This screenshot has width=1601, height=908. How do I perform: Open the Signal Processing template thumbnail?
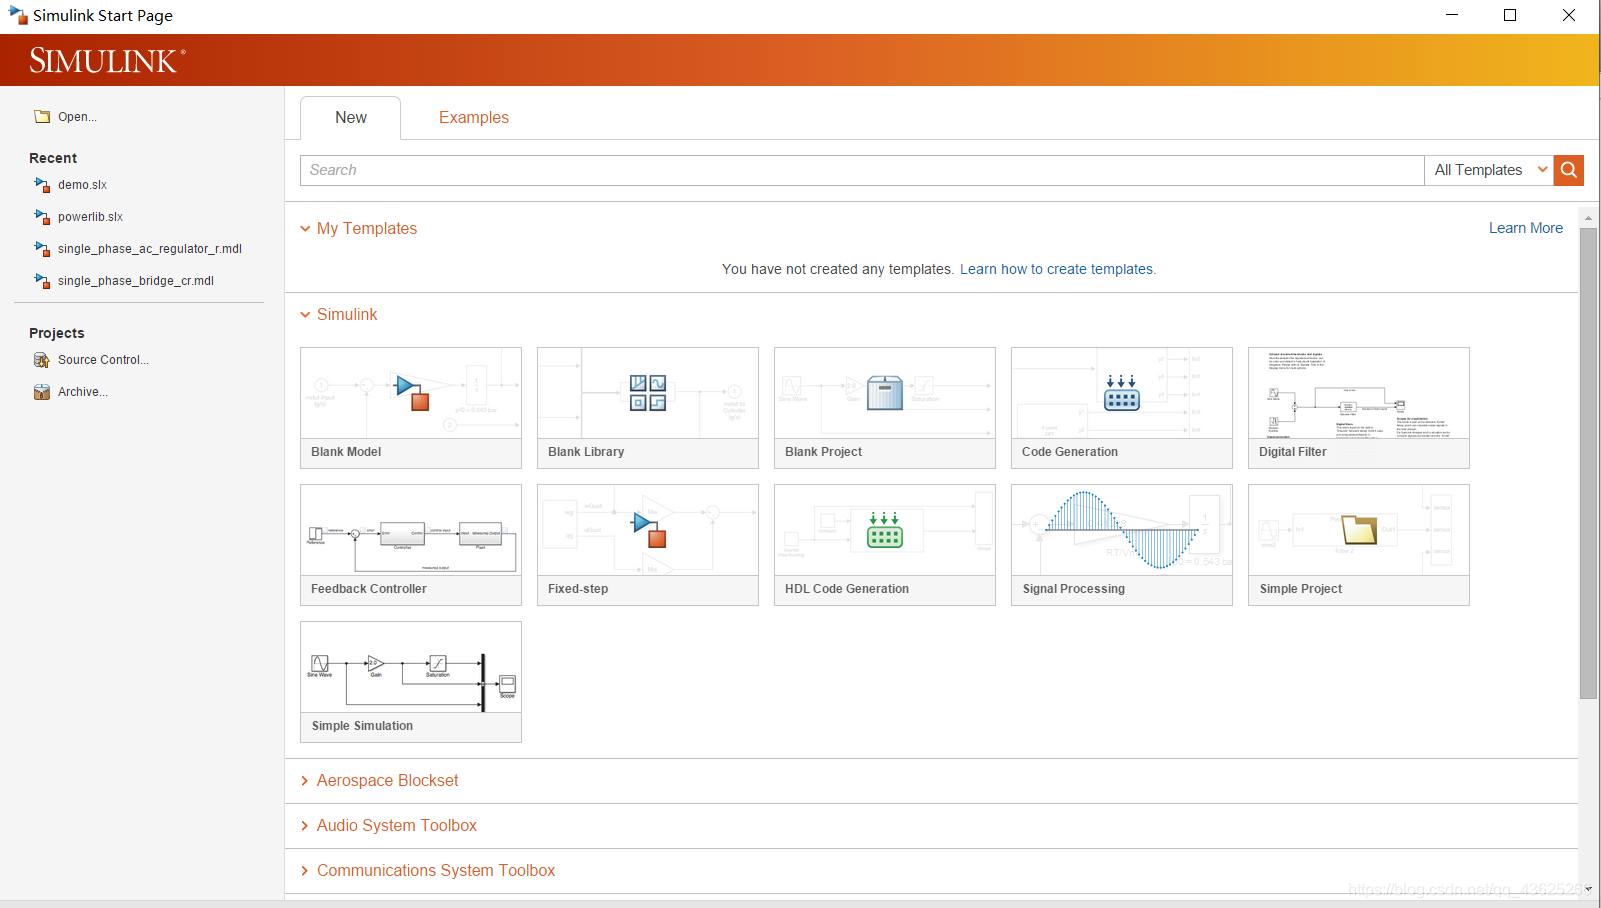[x=1122, y=530]
